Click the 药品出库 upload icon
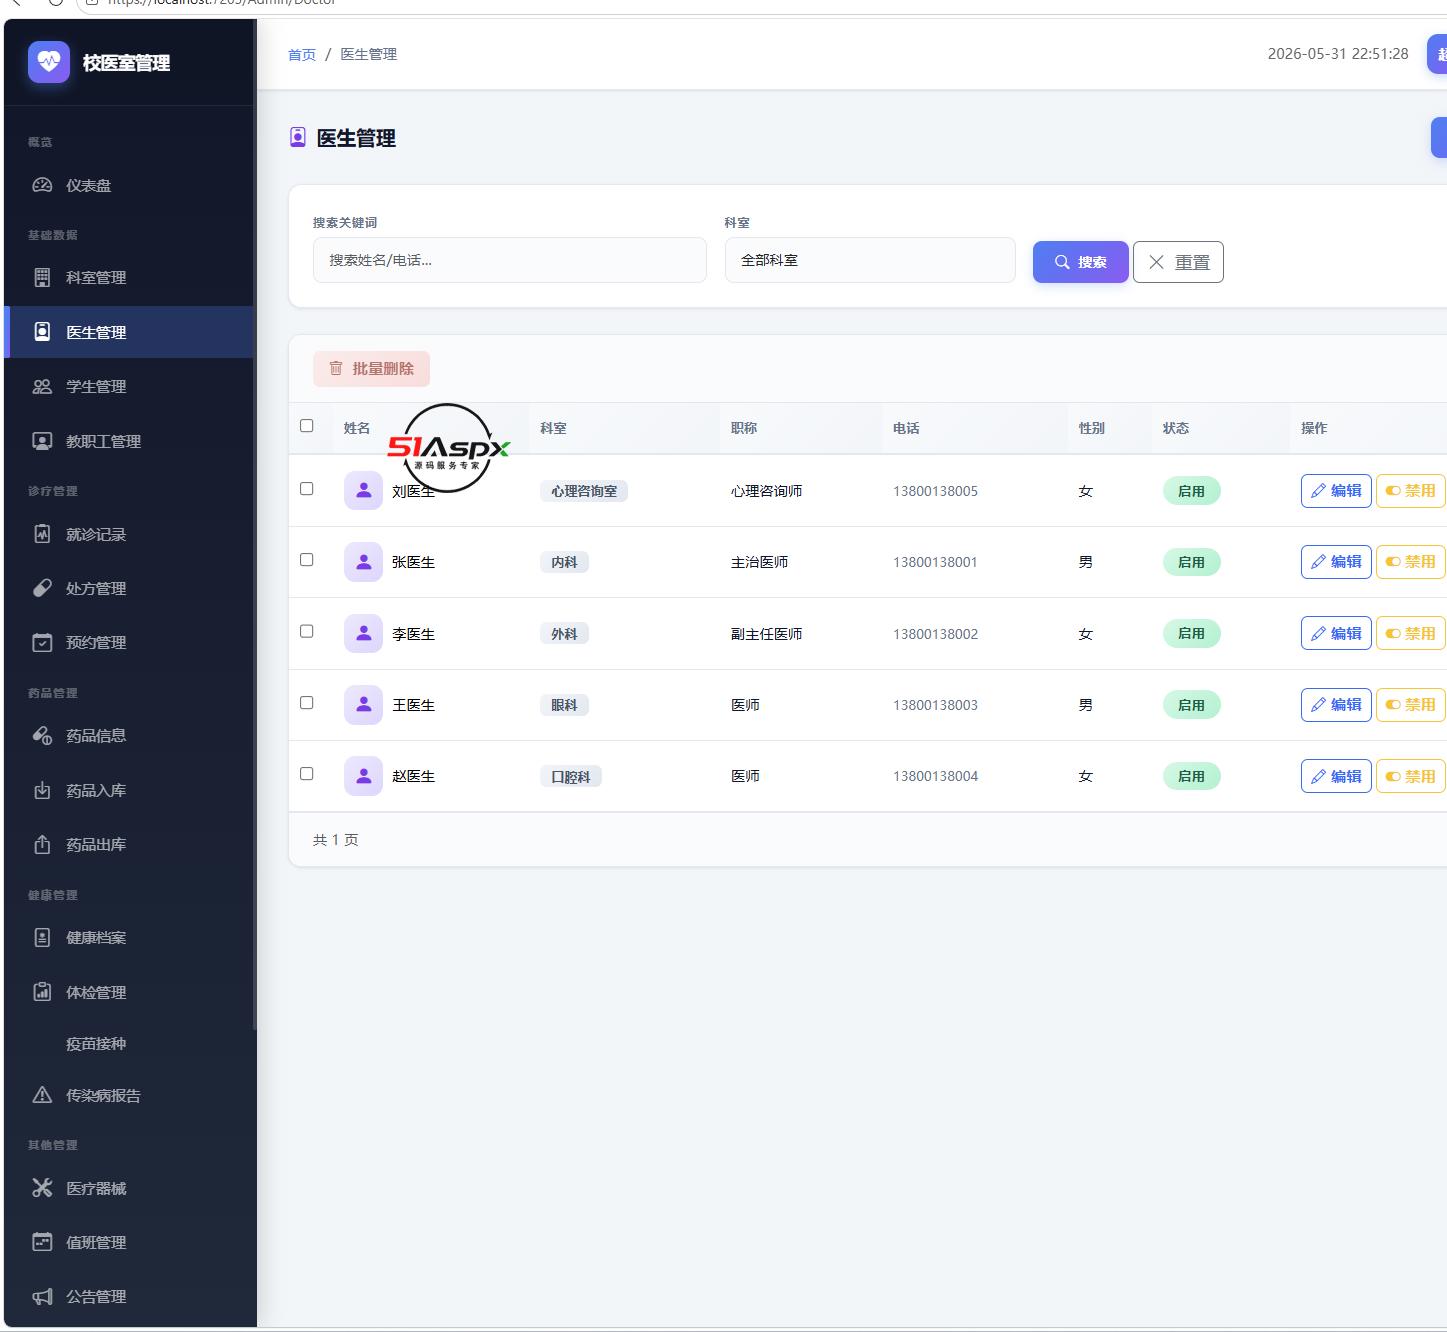 (x=42, y=844)
